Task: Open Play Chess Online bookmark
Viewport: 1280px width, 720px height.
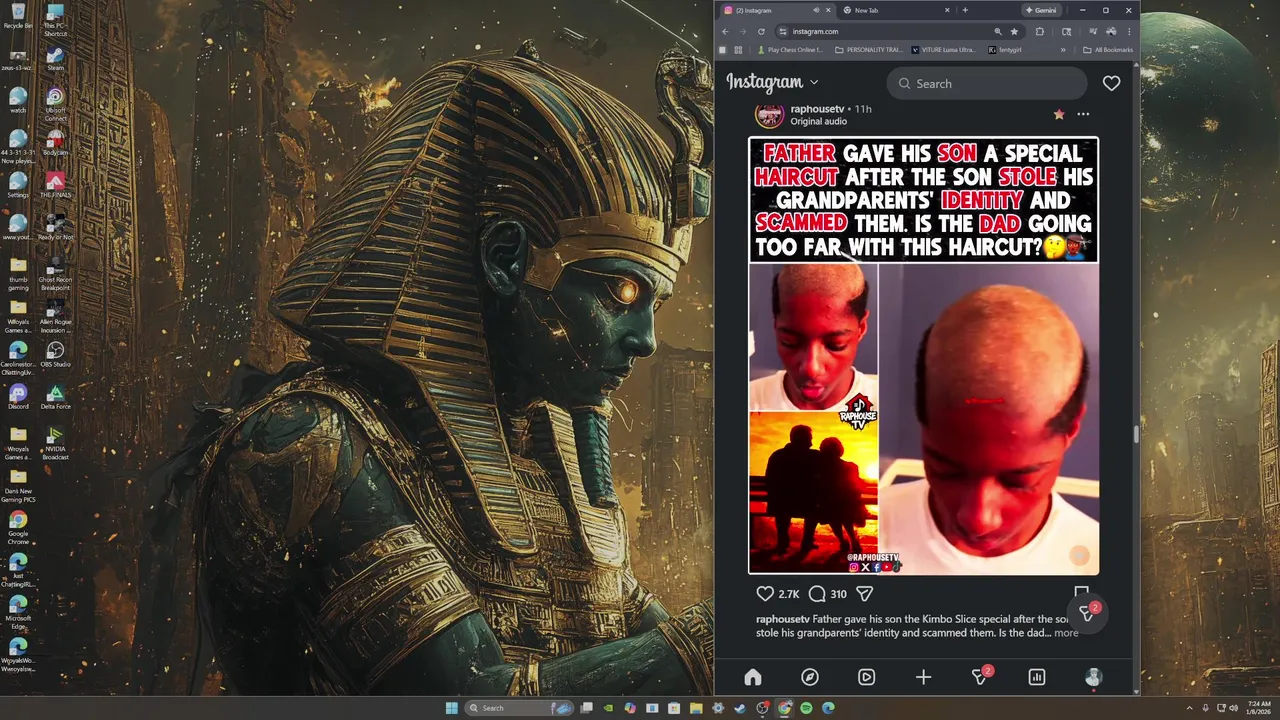Action: [x=790, y=50]
